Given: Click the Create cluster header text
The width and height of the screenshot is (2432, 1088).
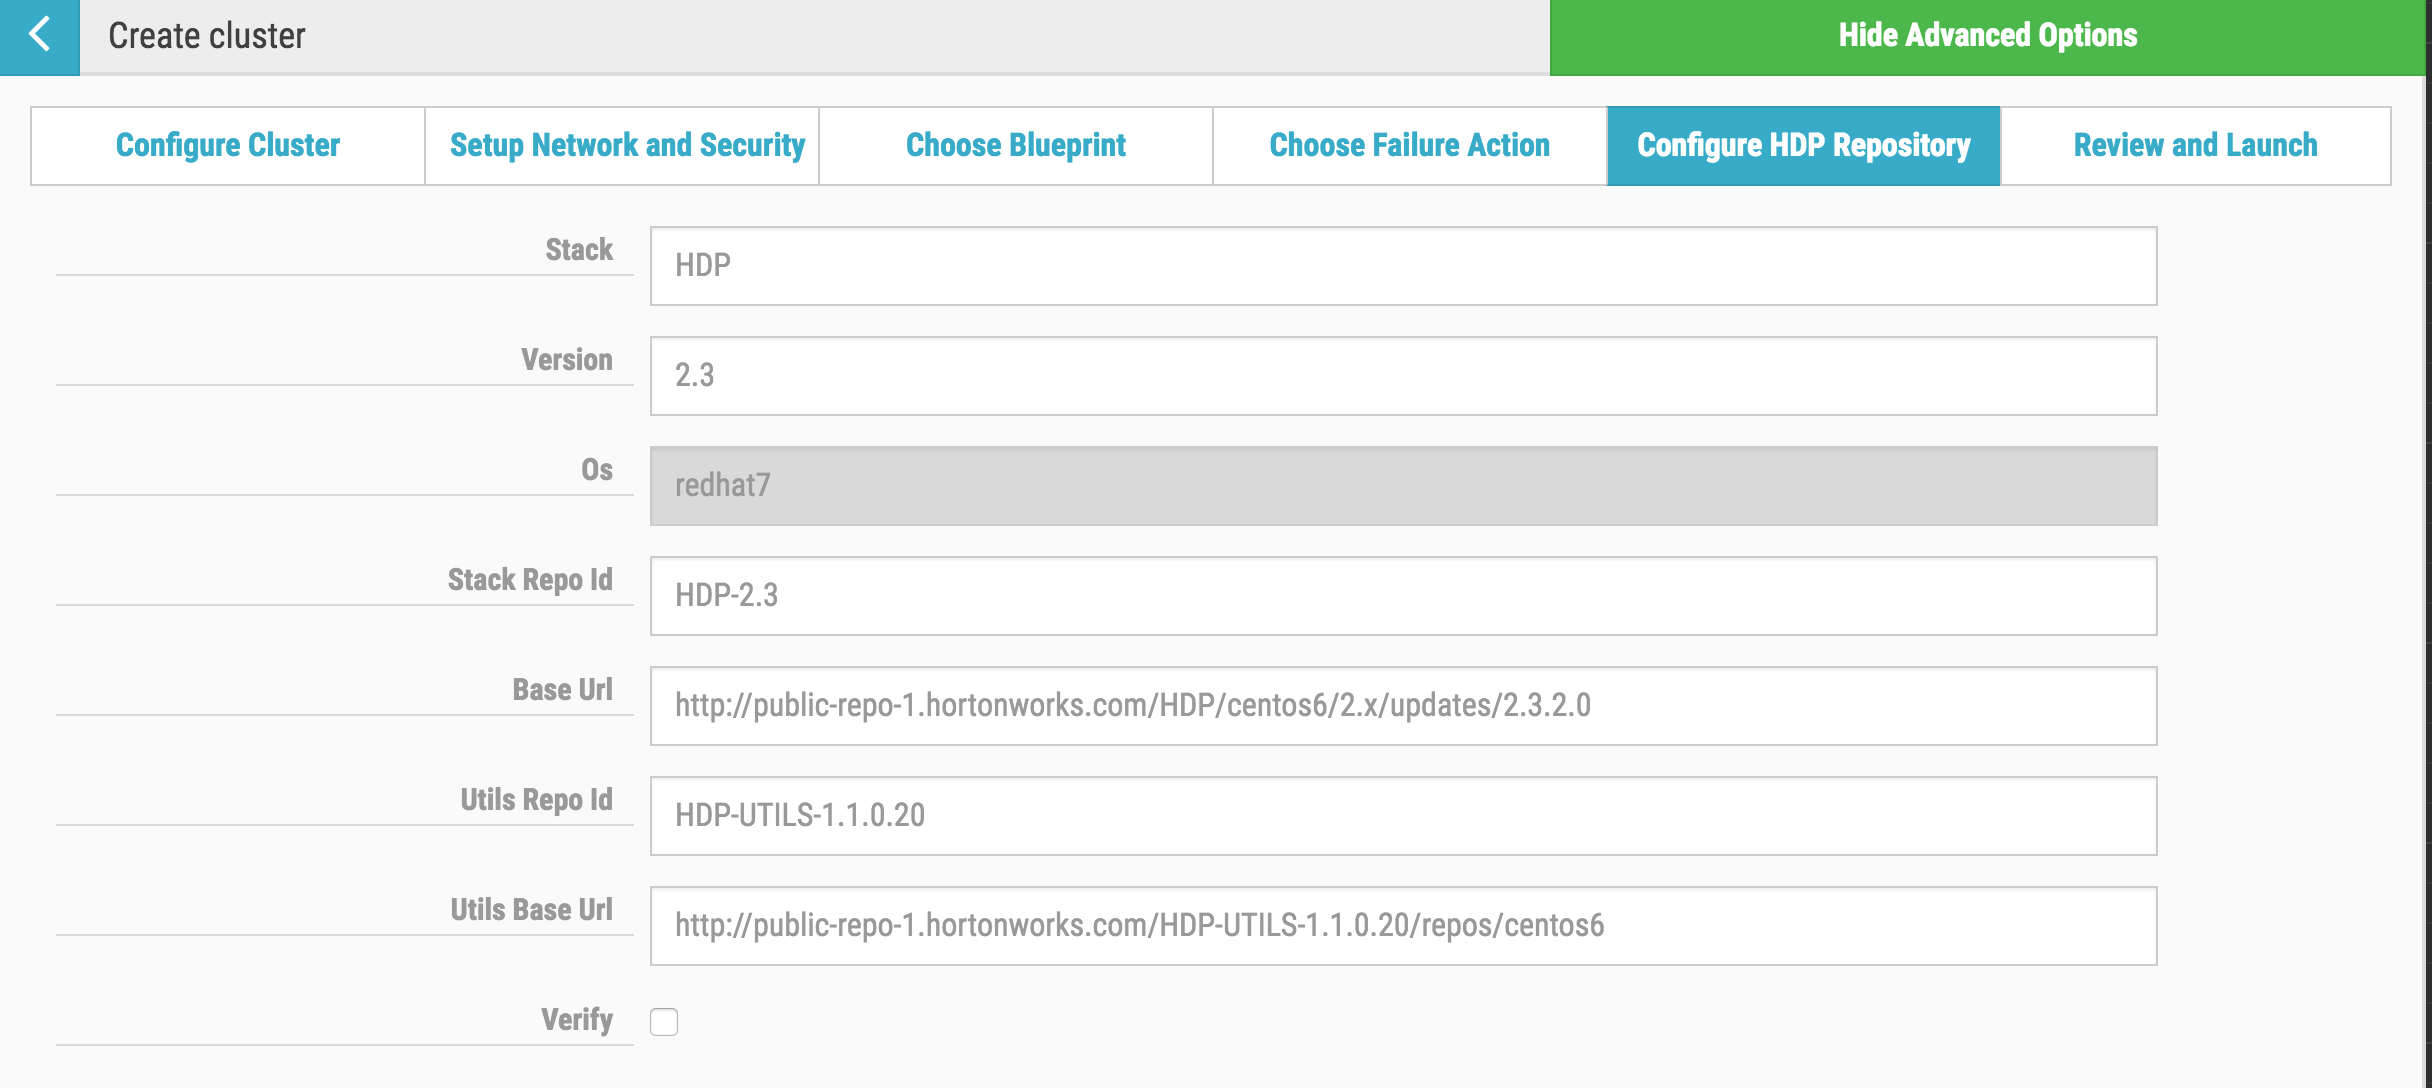Looking at the screenshot, I should pyautogui.click(x=205, y=36).
